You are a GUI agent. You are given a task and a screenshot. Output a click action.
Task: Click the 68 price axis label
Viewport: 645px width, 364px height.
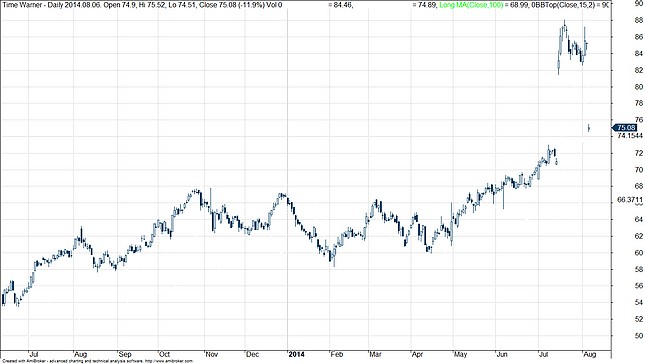coord(638,186)
